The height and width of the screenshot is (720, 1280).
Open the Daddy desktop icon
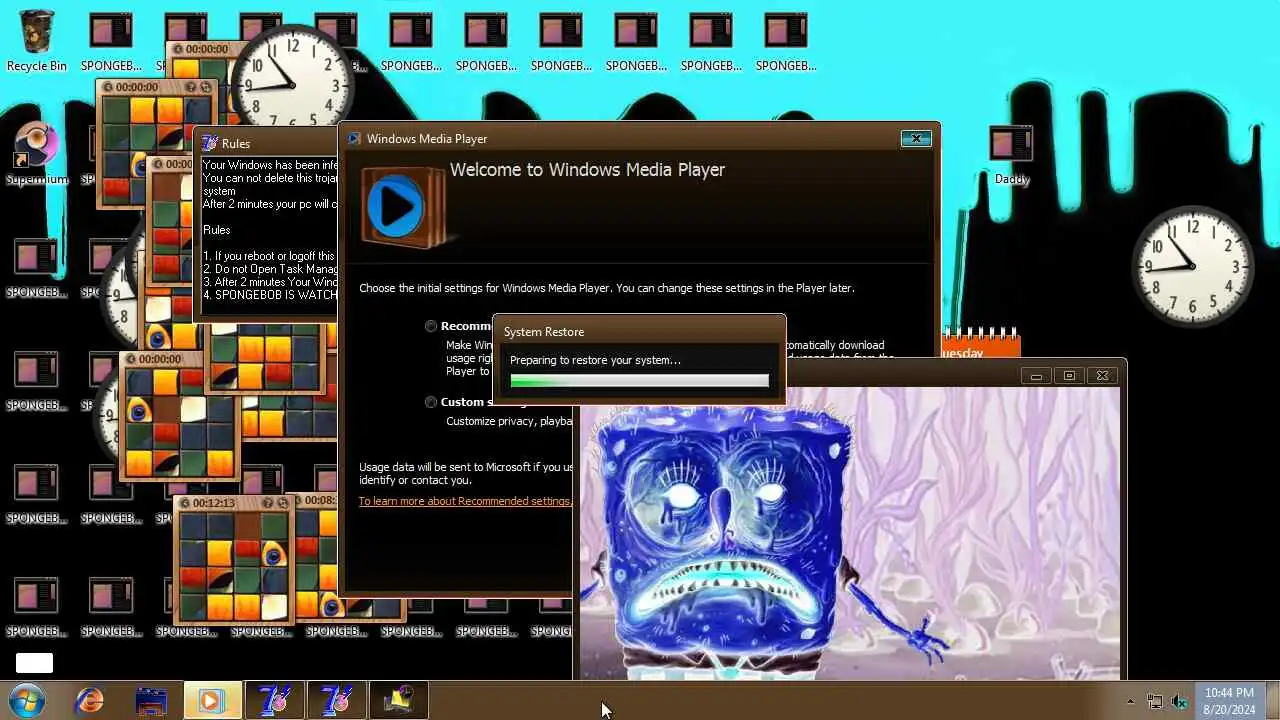[x=1012, y=154]
